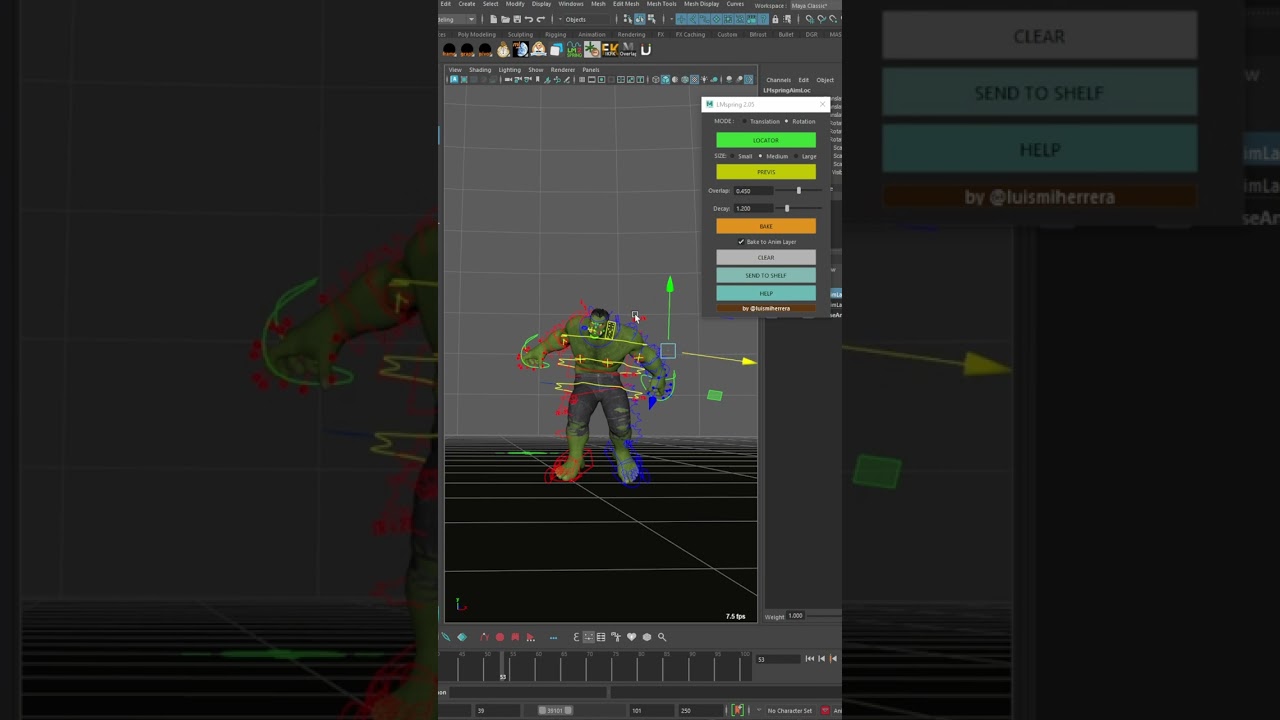
Task: Click the time range slider bar
Action: (x=556, y=710)
